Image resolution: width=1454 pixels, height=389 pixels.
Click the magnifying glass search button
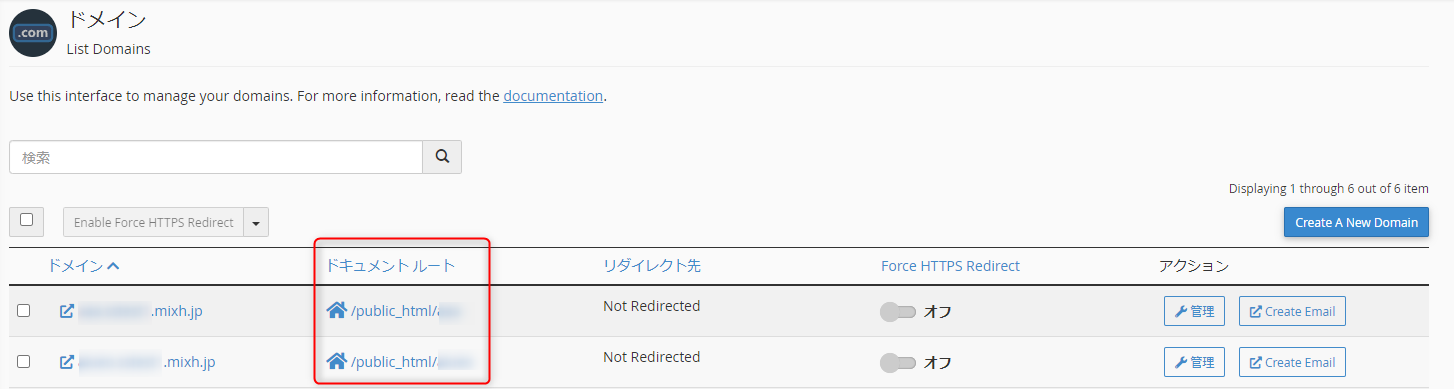[442, 157]
